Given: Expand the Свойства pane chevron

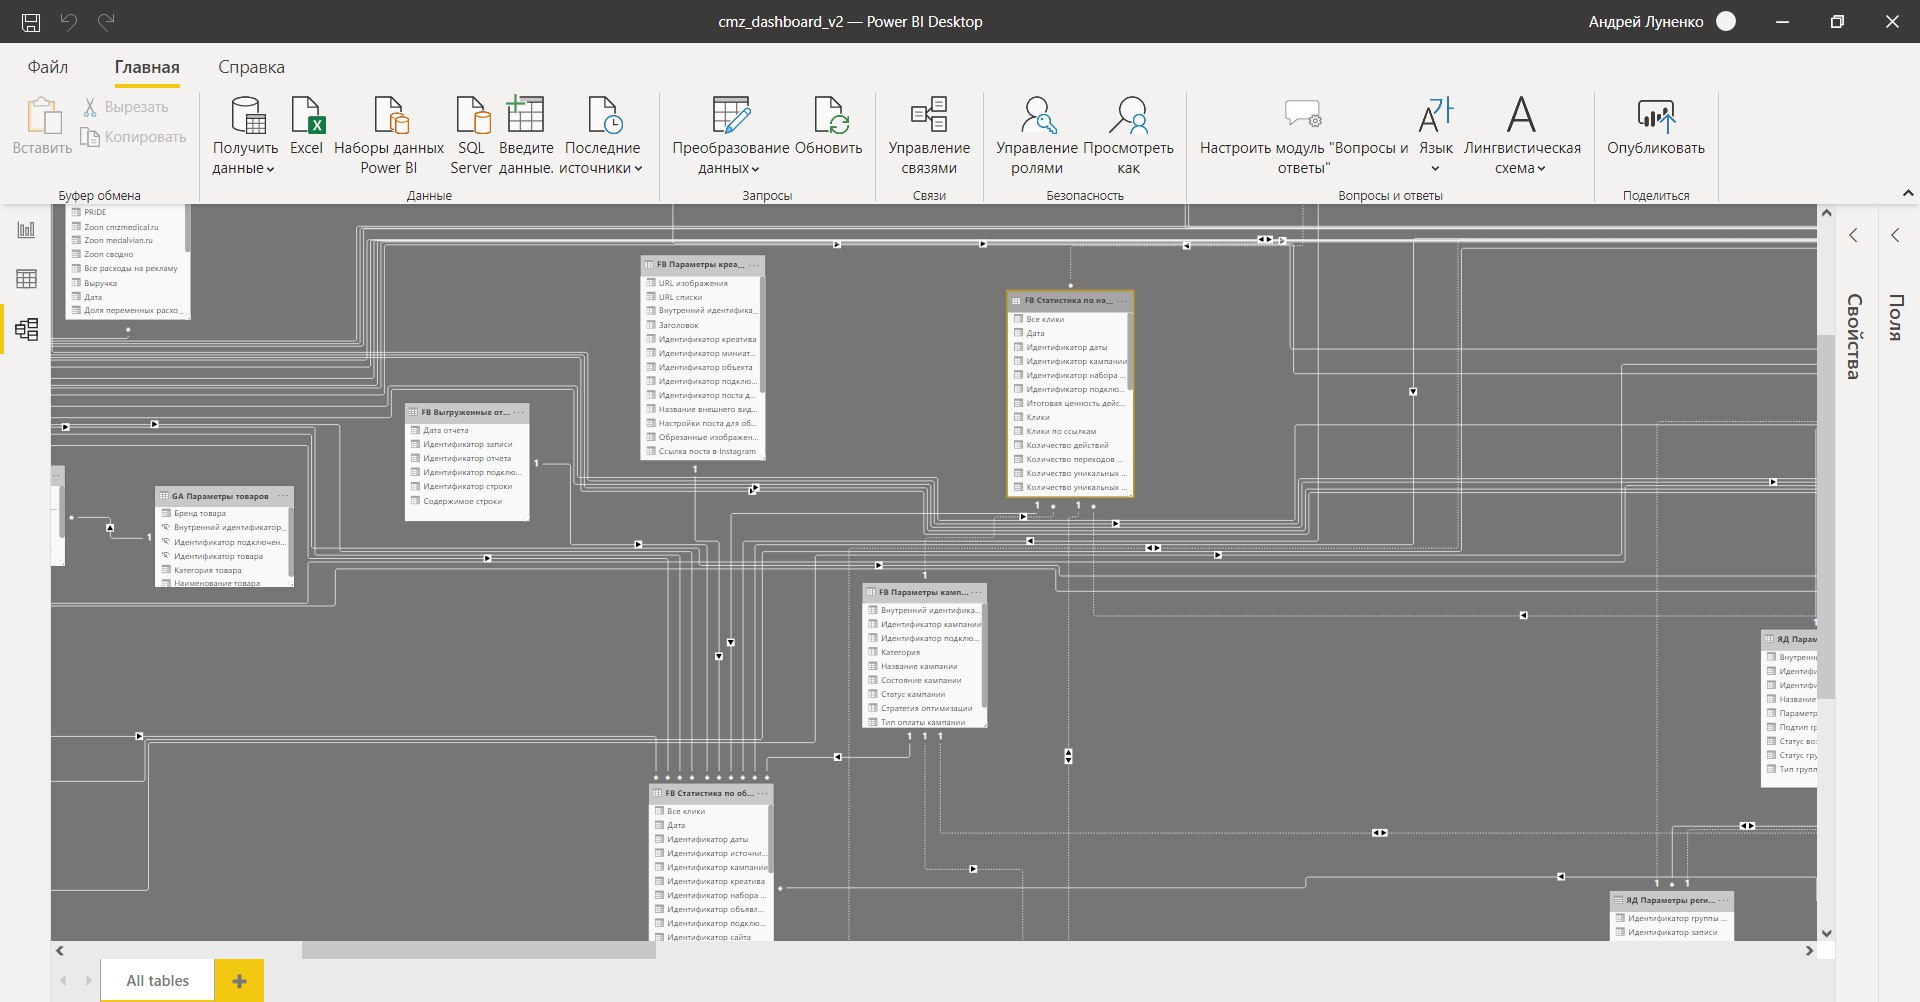Looking at the screenshot, I should (1853, 235).
